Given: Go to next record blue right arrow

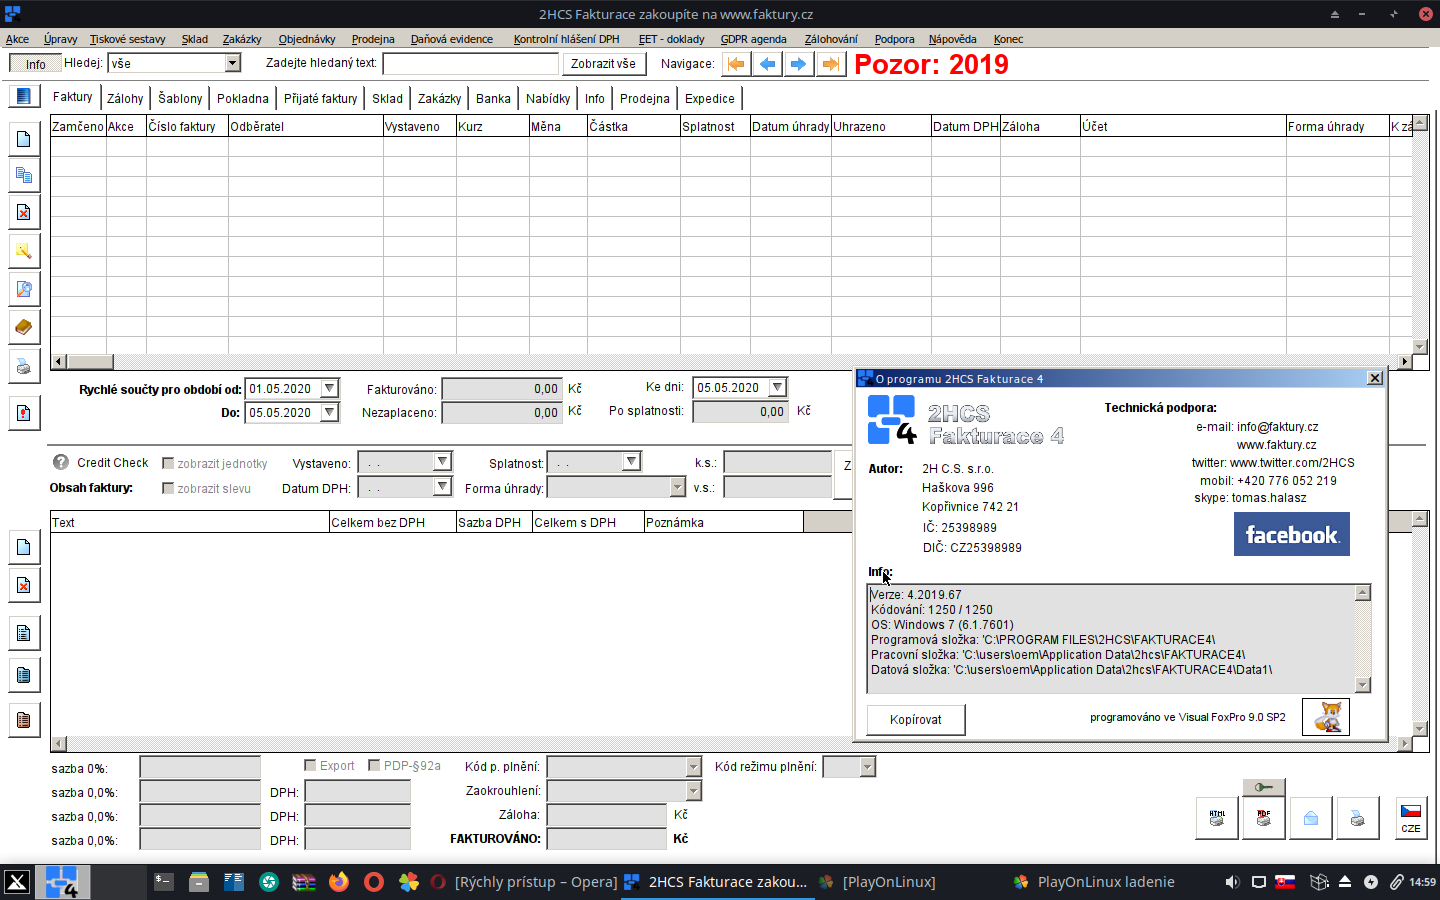Looking at the screenshot, I should pyautogui.click(x=798, y=64).
